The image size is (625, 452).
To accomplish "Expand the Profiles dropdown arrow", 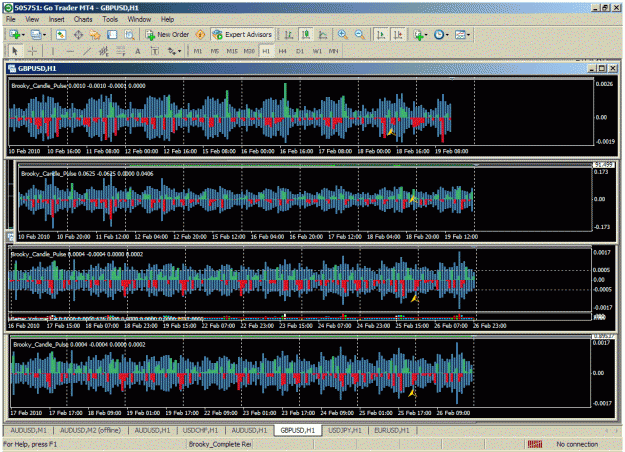I will (x=44, y=35).
